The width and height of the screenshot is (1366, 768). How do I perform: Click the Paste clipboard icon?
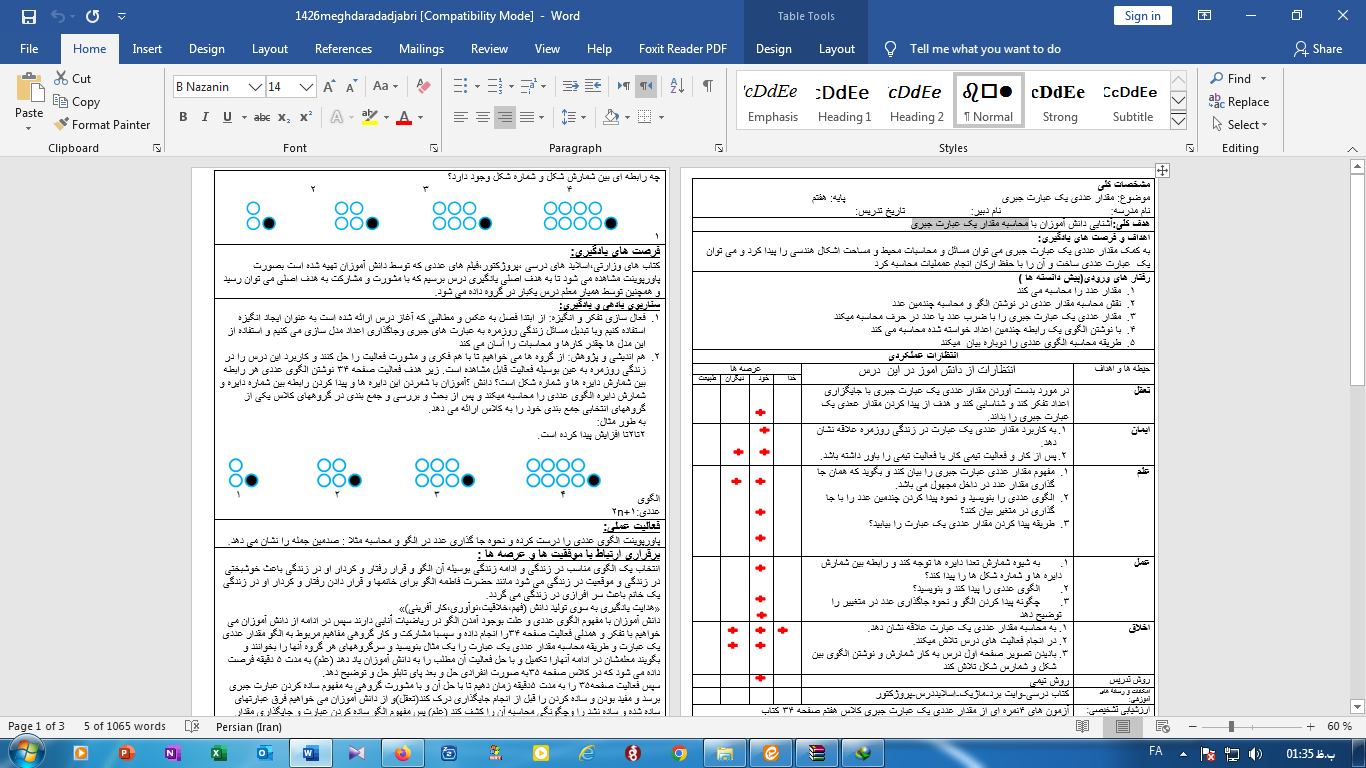click(29, 88)
